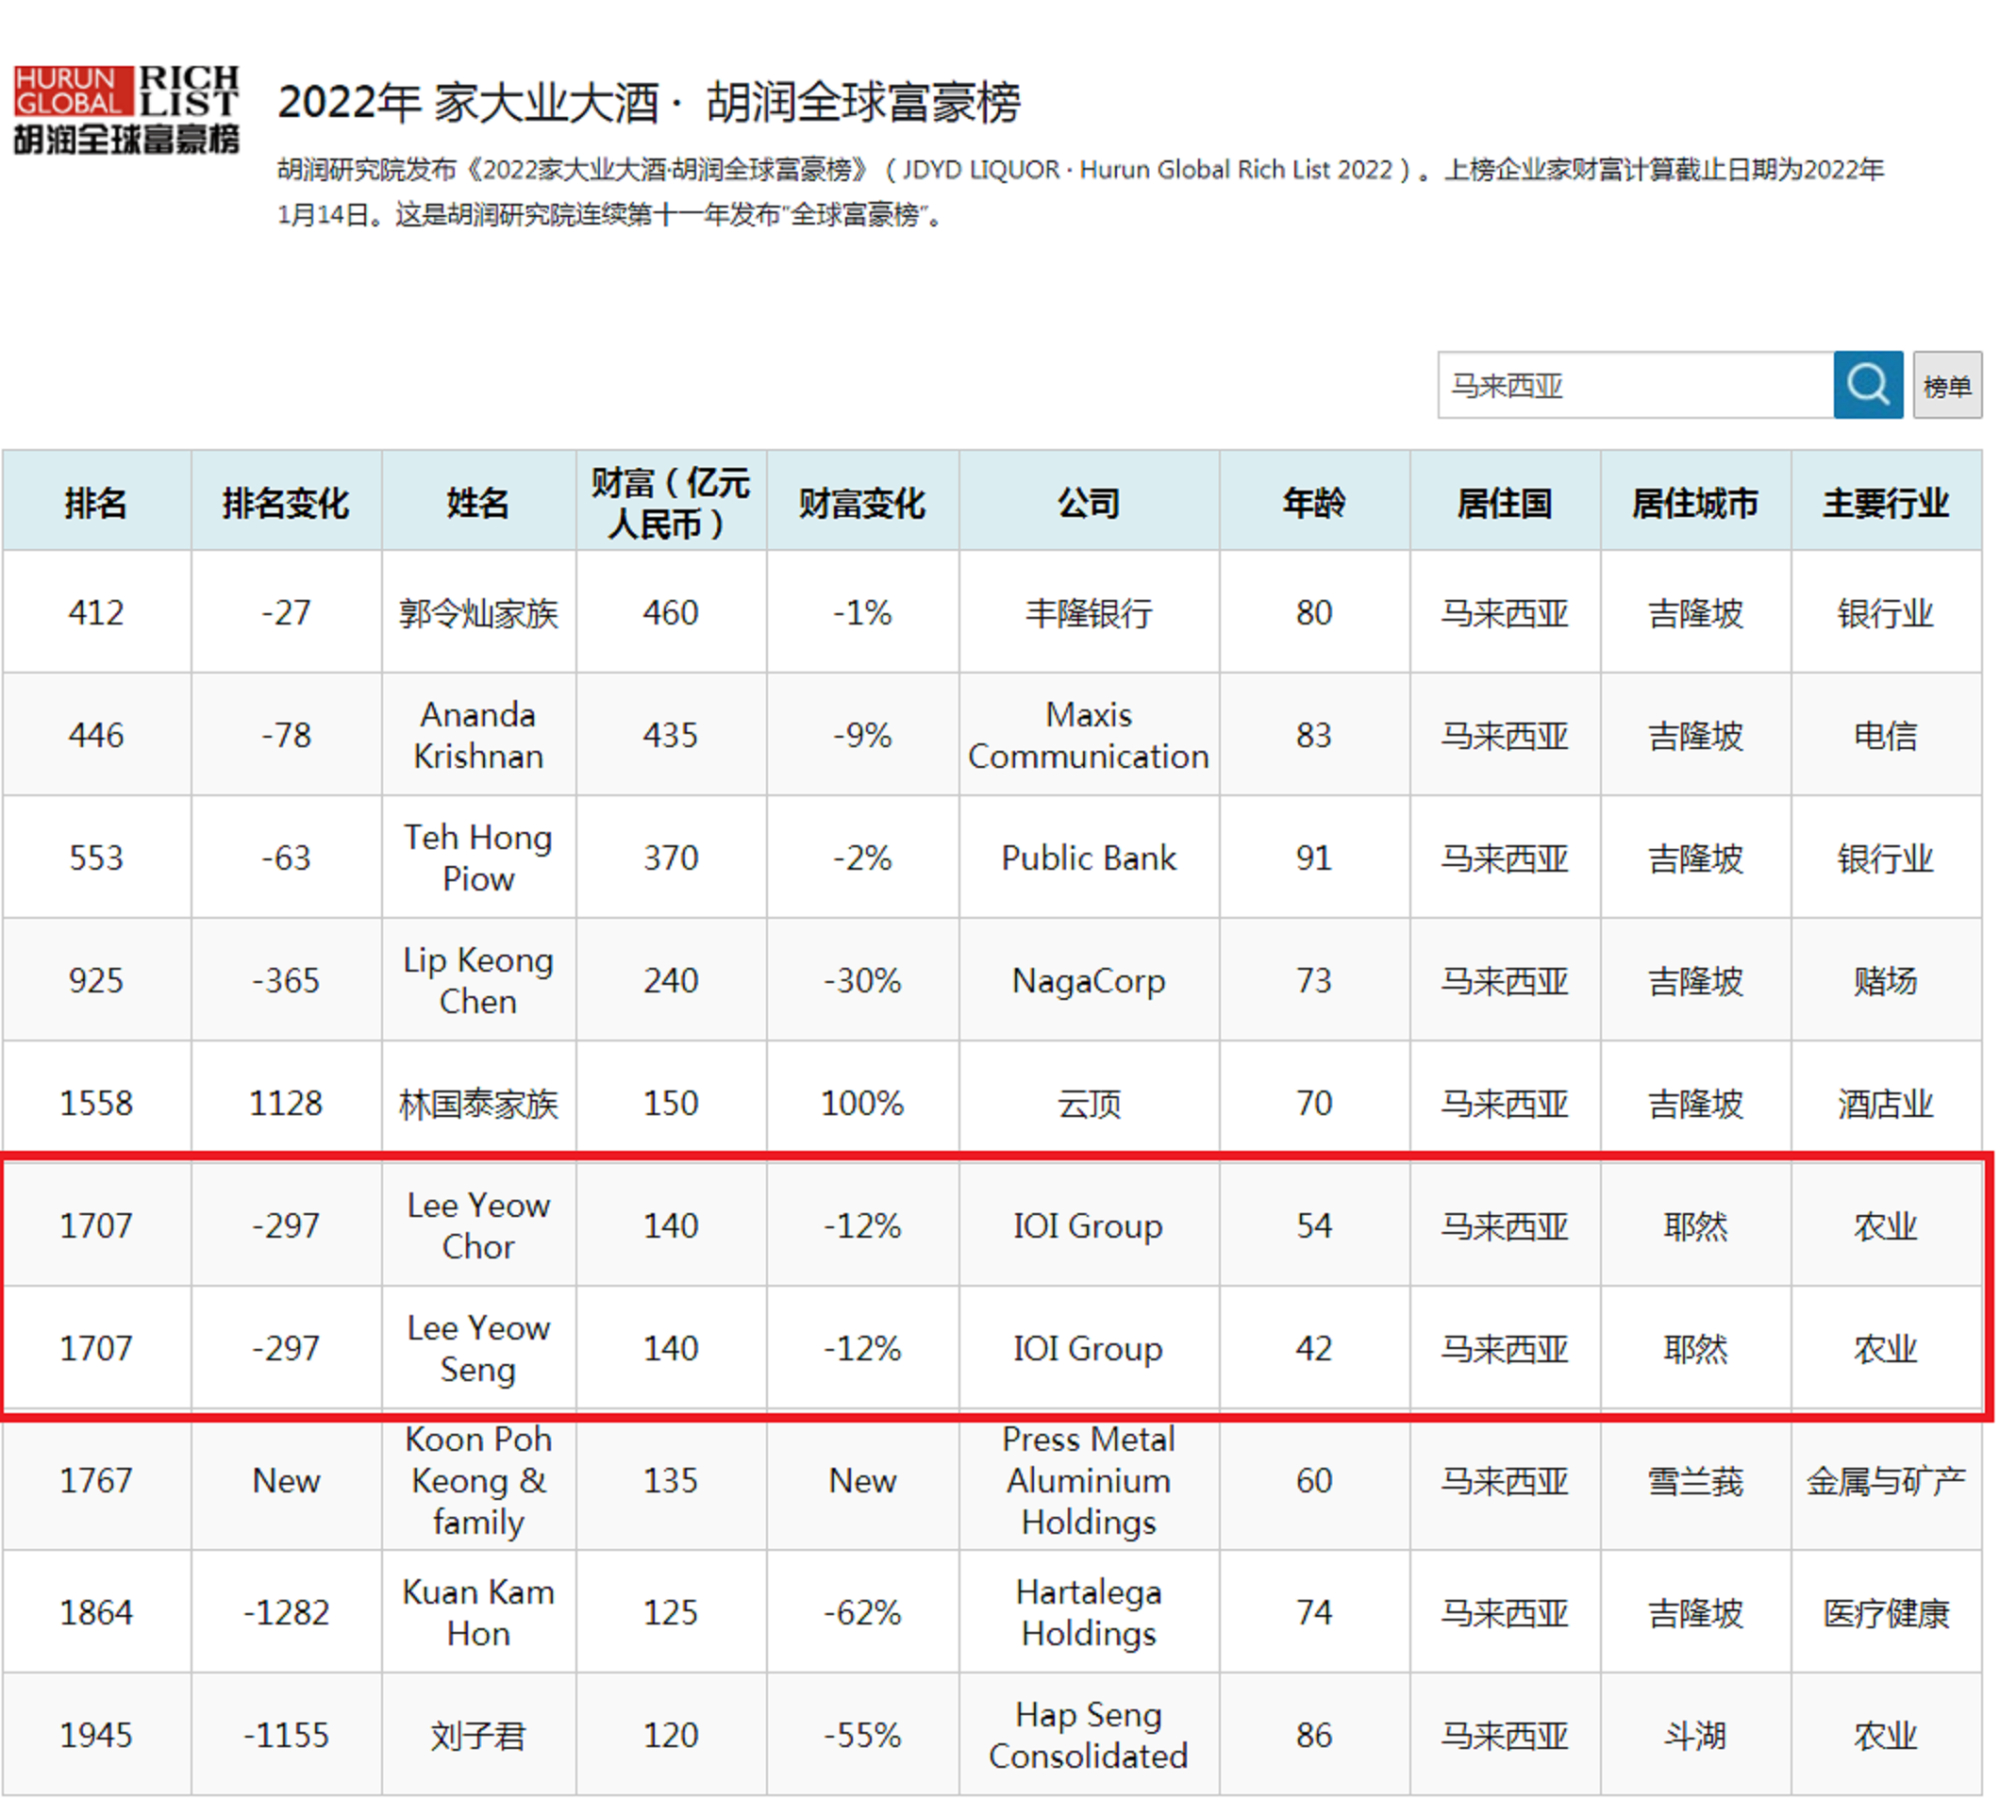Click Press Metal Aluminium Holdings entry
Screen dimensions: 2000x1815
pos(1089,1481)
